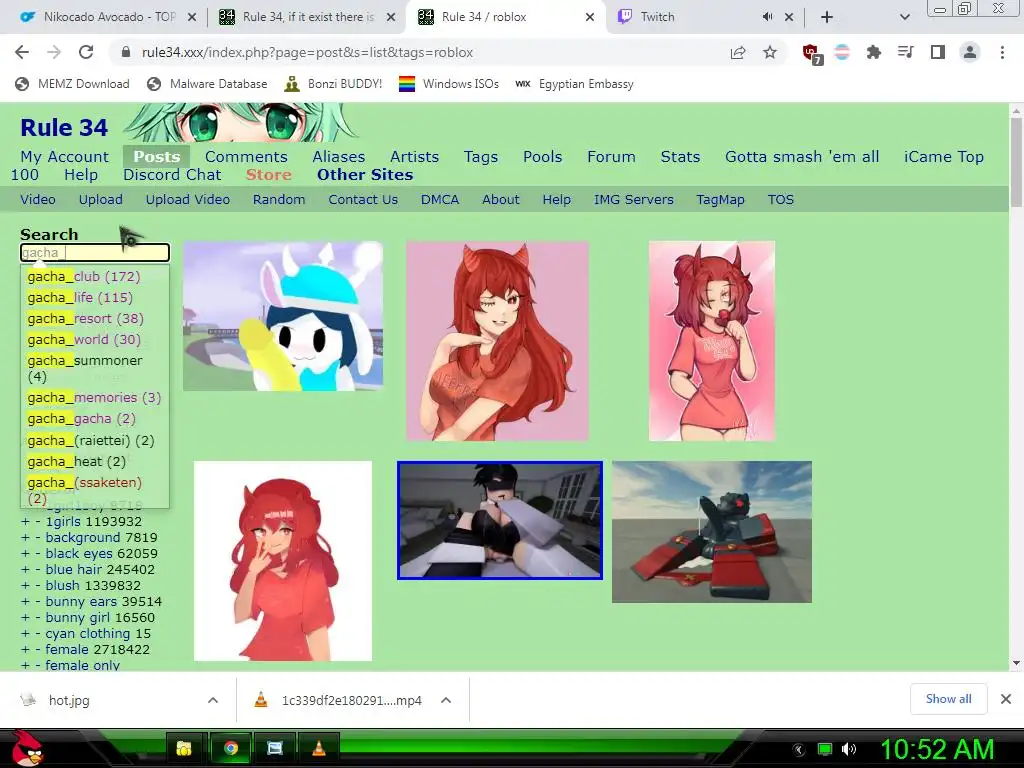Open the DMCA page
1024x768 pixels.
click(x=440, y=200)
